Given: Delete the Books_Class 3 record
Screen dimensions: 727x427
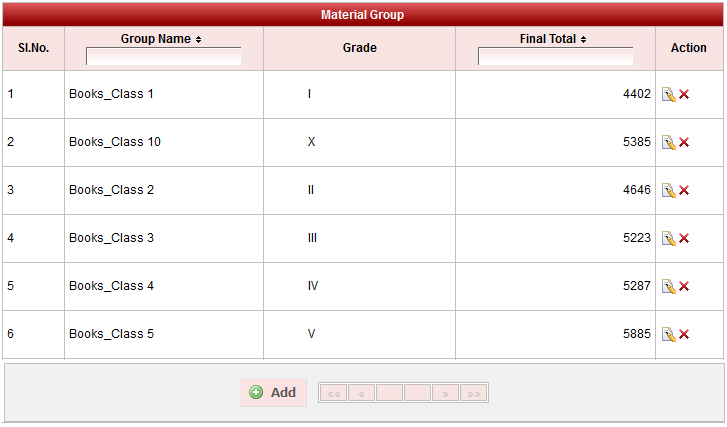Looking at the screenshot, I should pyautogui.click(x=684, y=238).
